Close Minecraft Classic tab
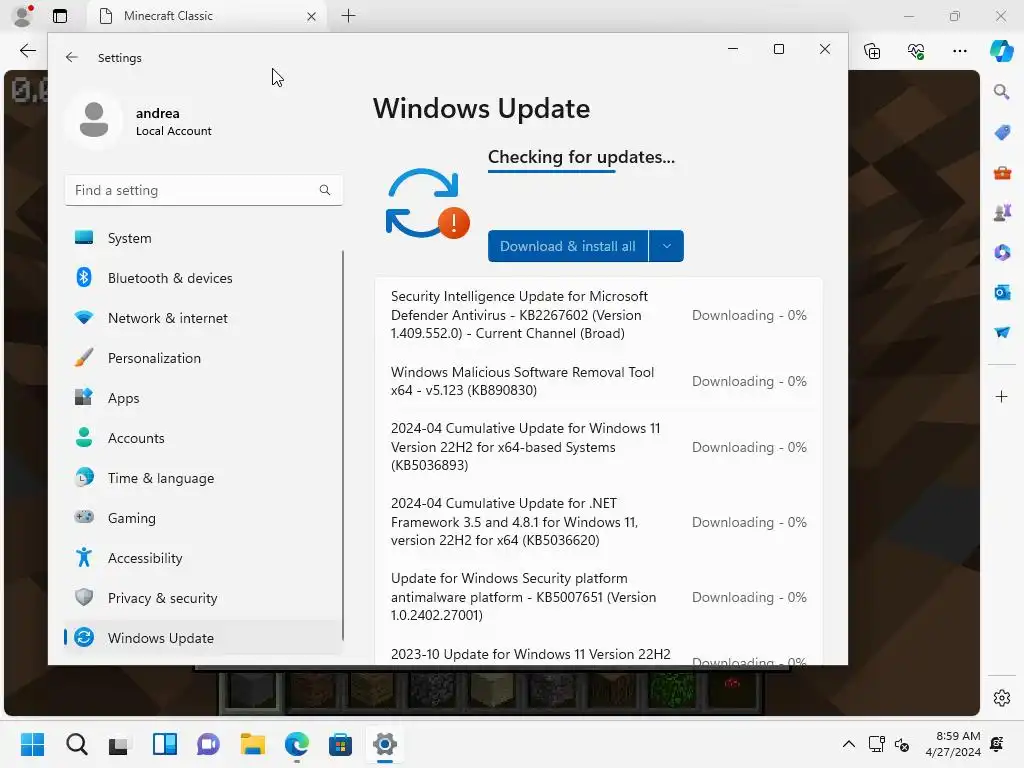 312,16
